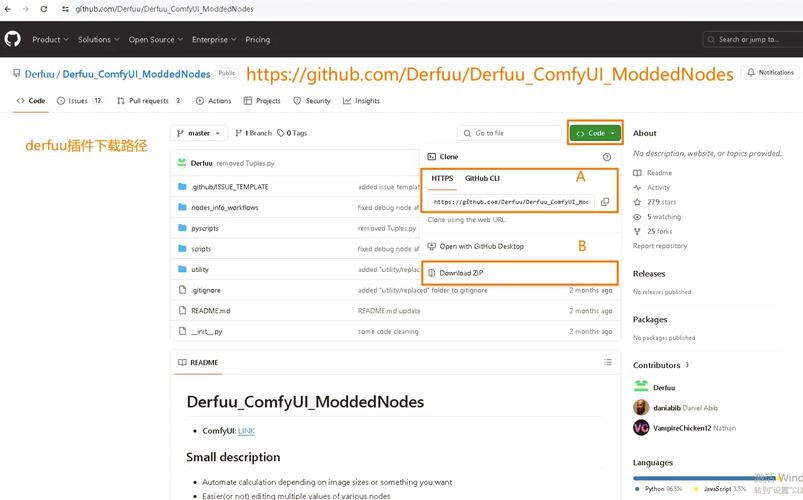This screenshot has width=803, height=500.
Task: Switch to the Pull requests tab
Action: click(149, 101)
